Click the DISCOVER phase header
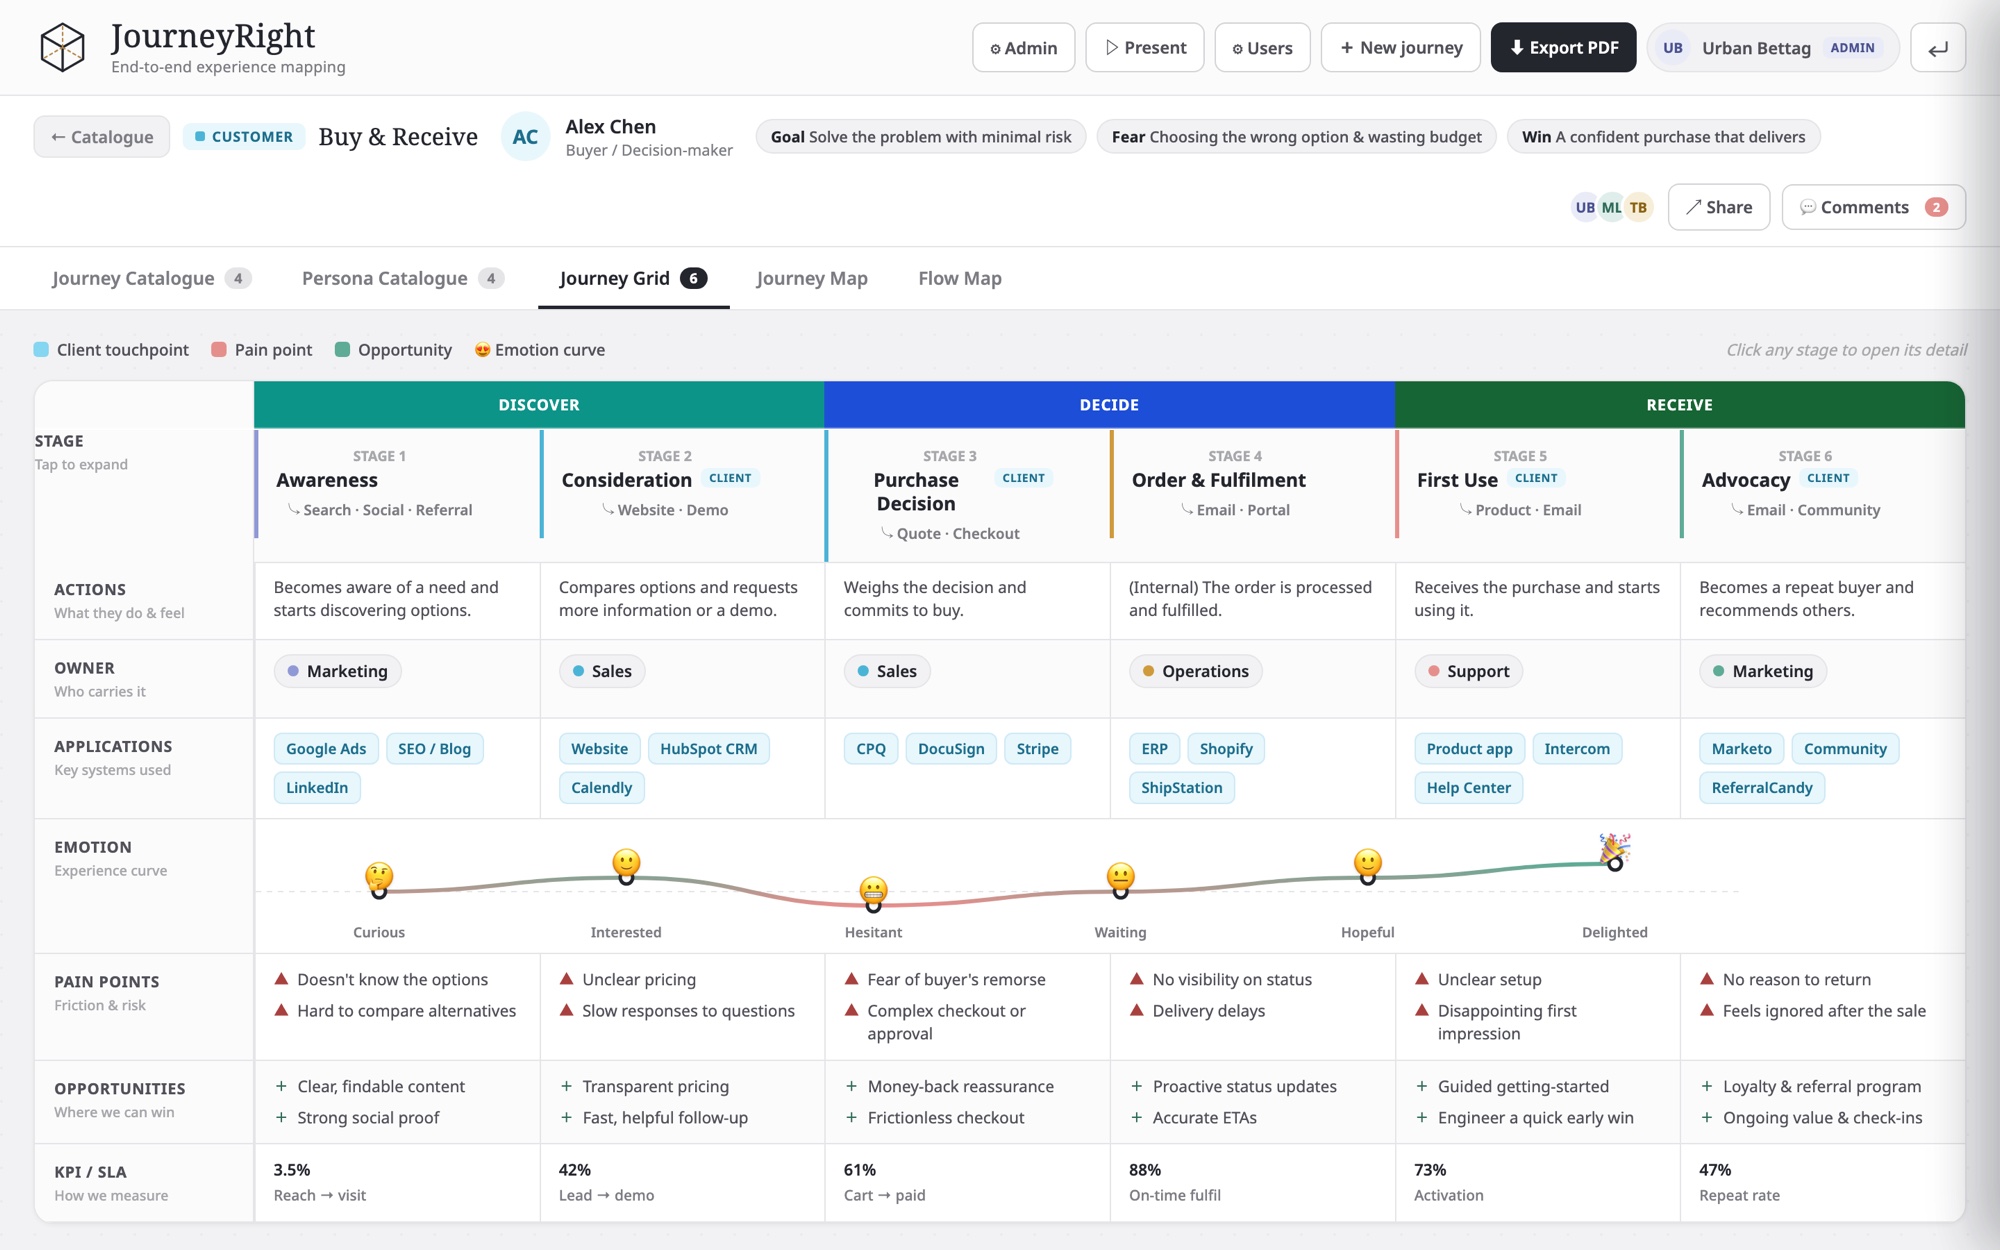The height and width of the screenshot is (1250, 2000). point(539,405)
